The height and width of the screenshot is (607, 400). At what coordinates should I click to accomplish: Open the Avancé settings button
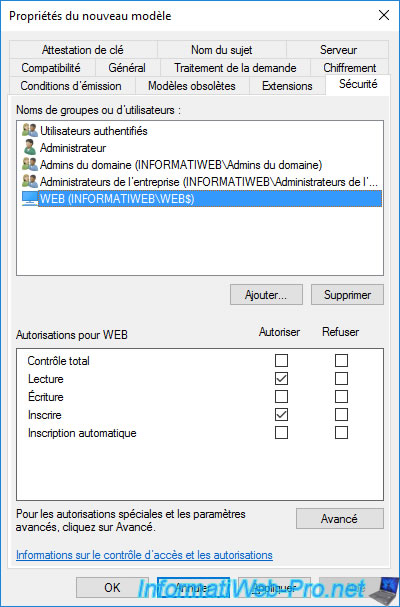click(340, 519)
